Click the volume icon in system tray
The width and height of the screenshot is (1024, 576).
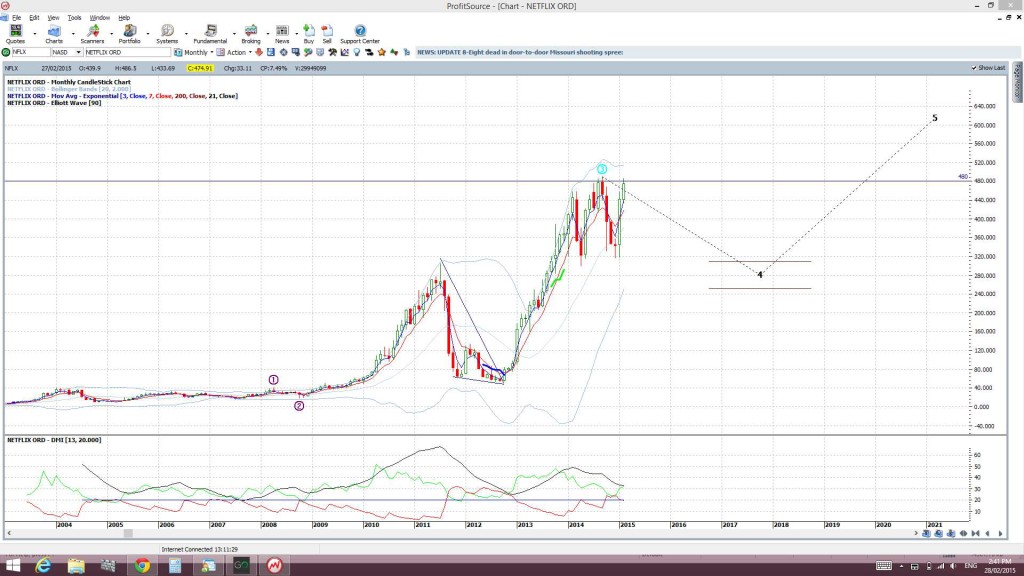[953, 566]
